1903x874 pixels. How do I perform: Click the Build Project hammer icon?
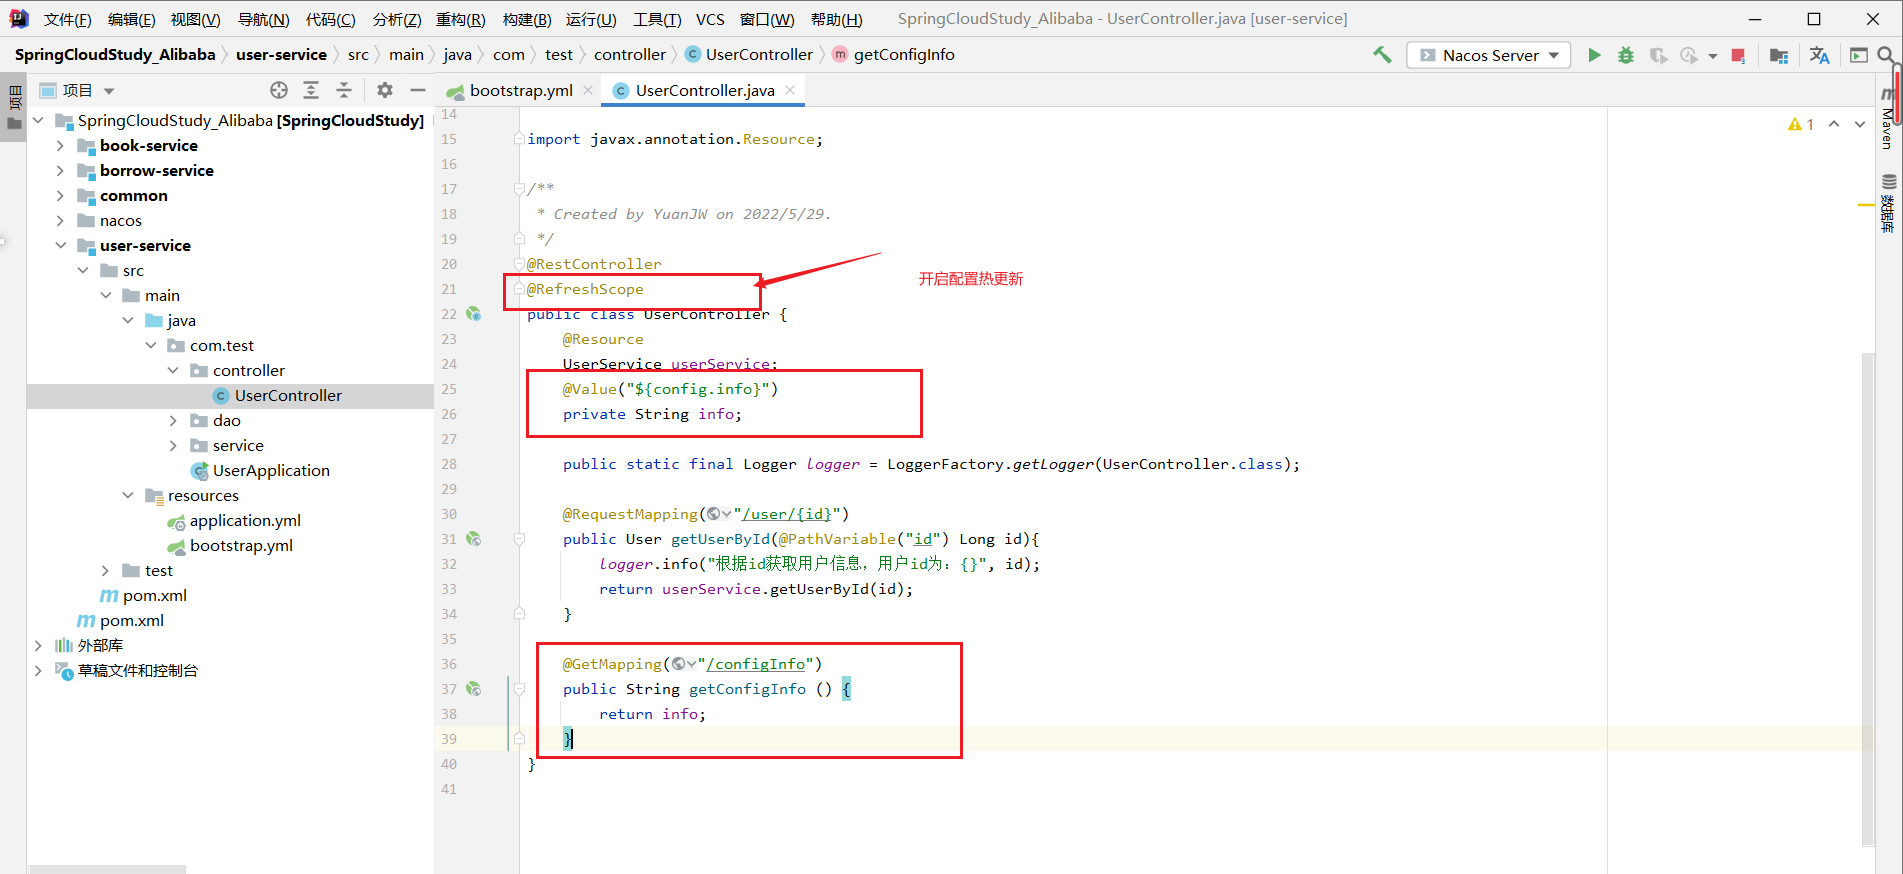click(x=1382, y=55)
